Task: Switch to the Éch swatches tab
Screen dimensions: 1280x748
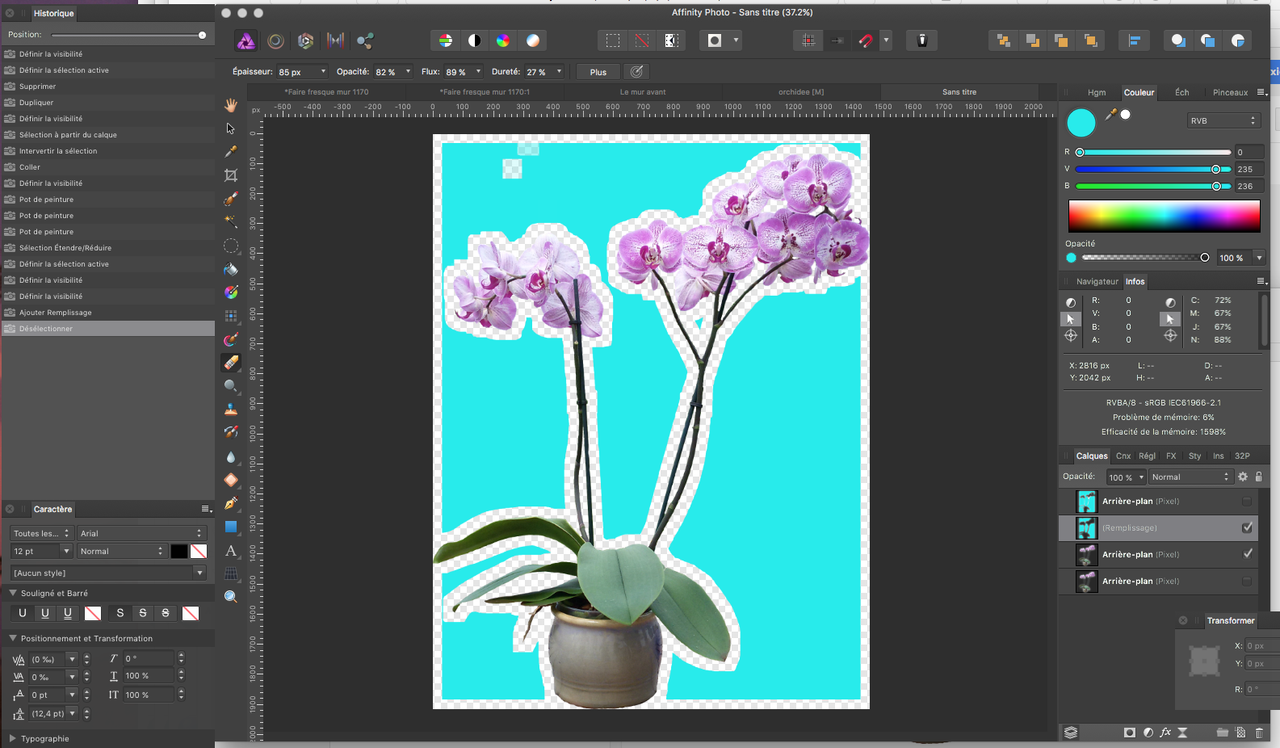Action: click(x=1182, y=92)
